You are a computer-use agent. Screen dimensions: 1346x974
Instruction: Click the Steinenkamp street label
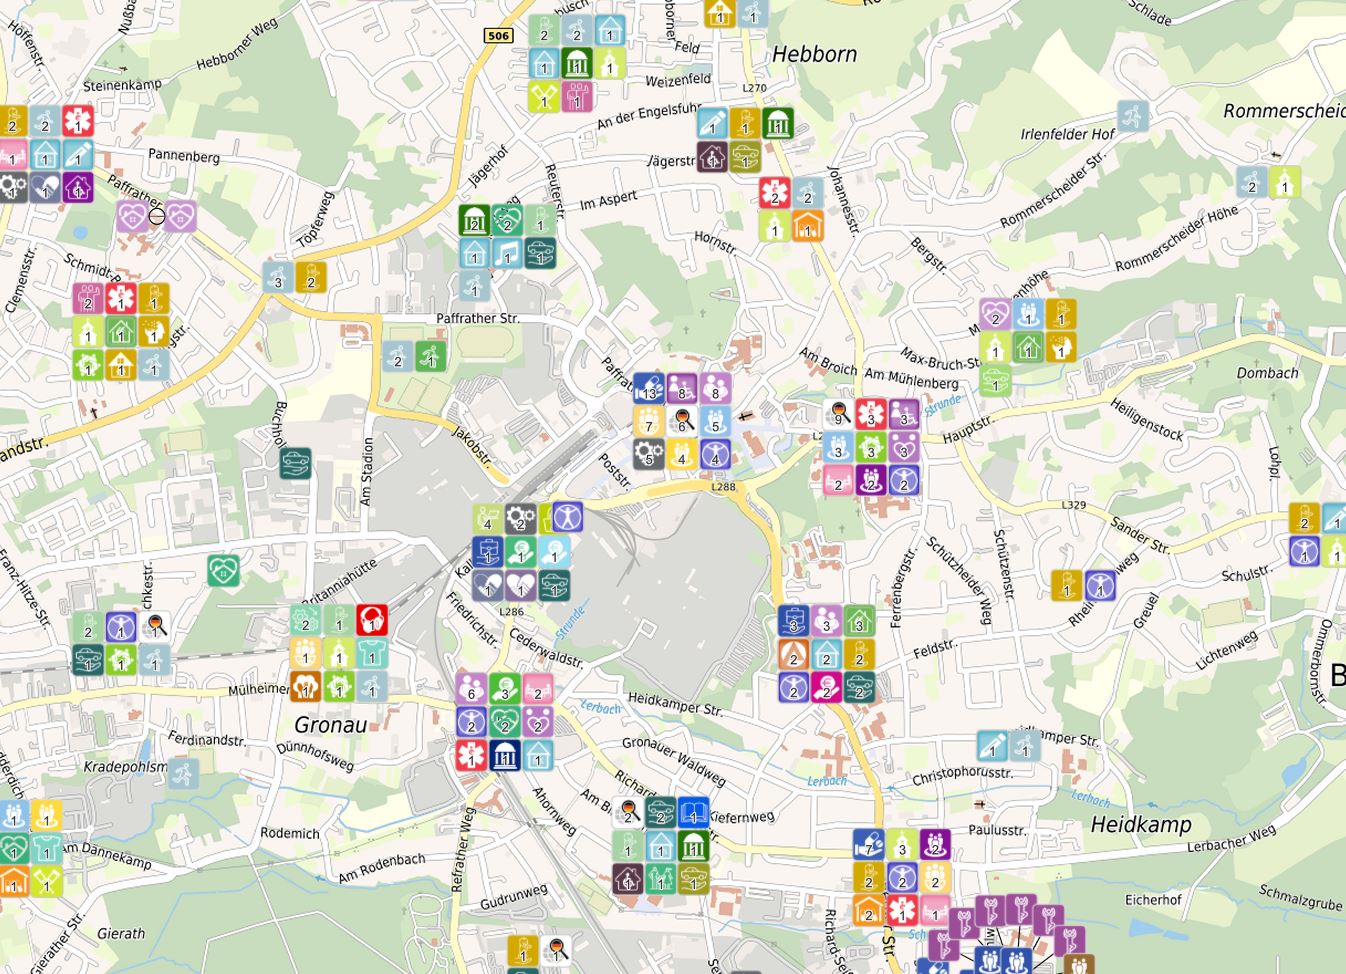pyautogui.click(x=122, y=85)
